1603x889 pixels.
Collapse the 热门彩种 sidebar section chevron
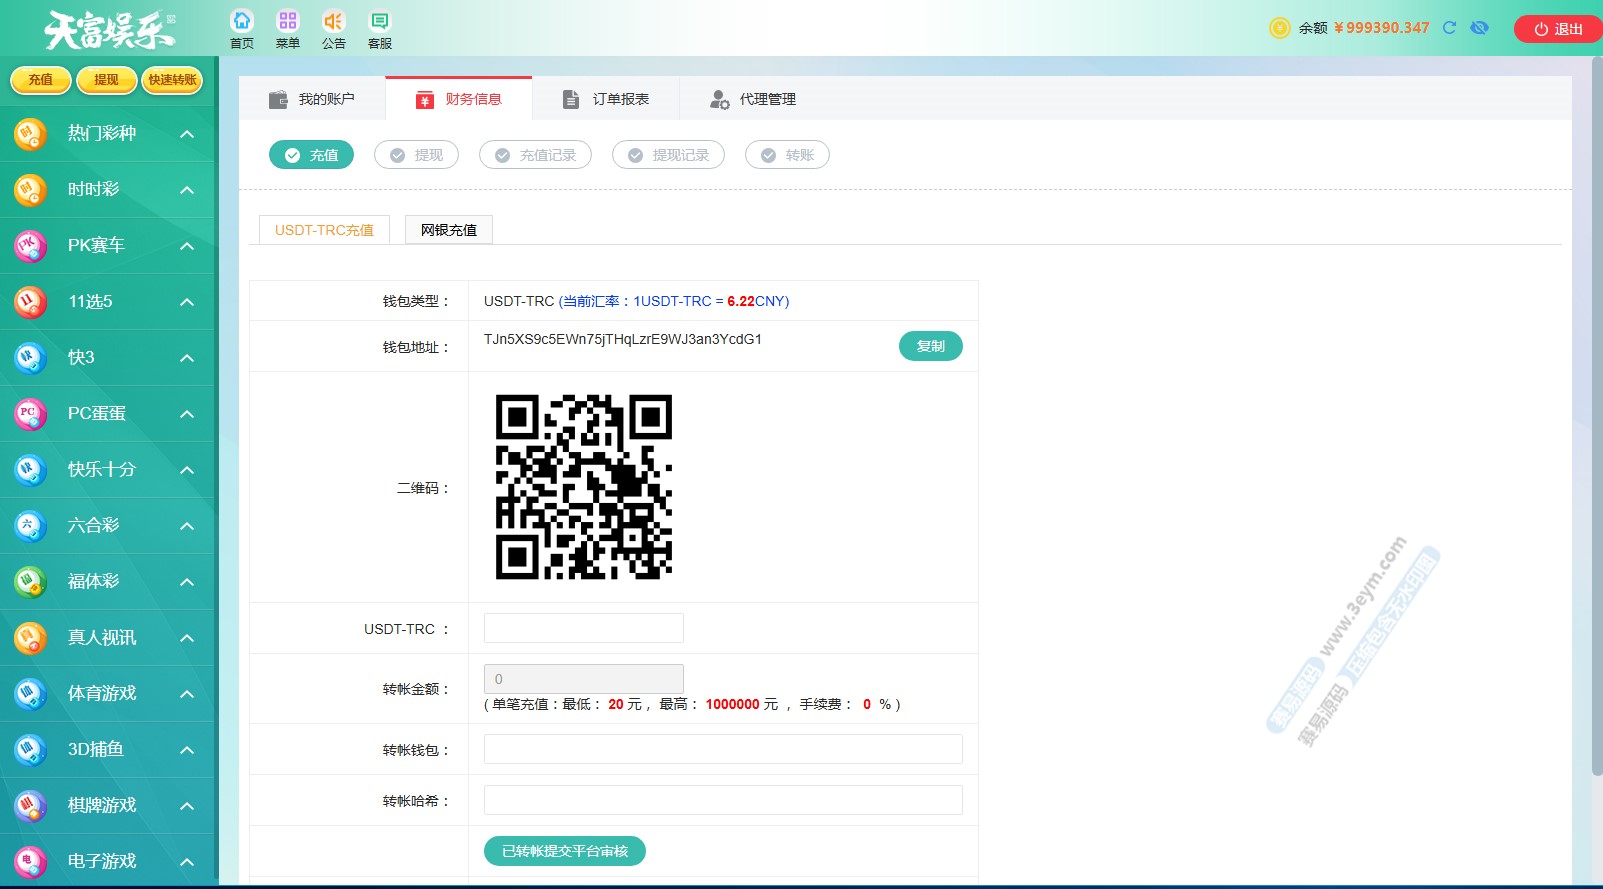187,134
